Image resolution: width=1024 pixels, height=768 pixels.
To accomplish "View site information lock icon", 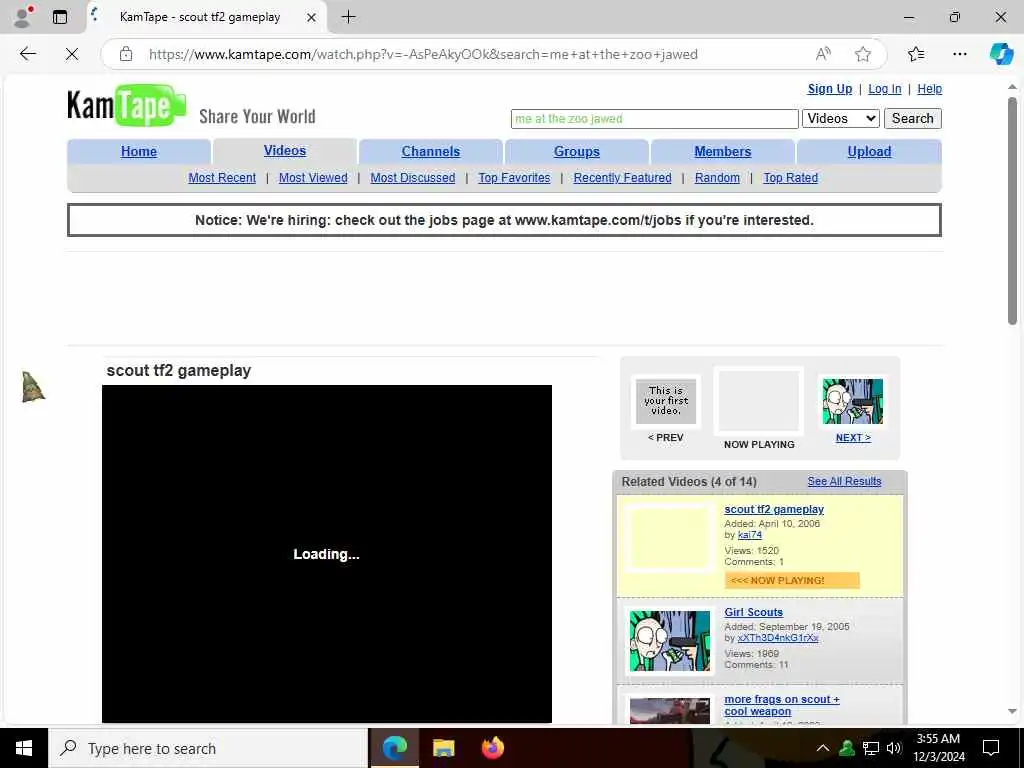I will coord(126,54).
